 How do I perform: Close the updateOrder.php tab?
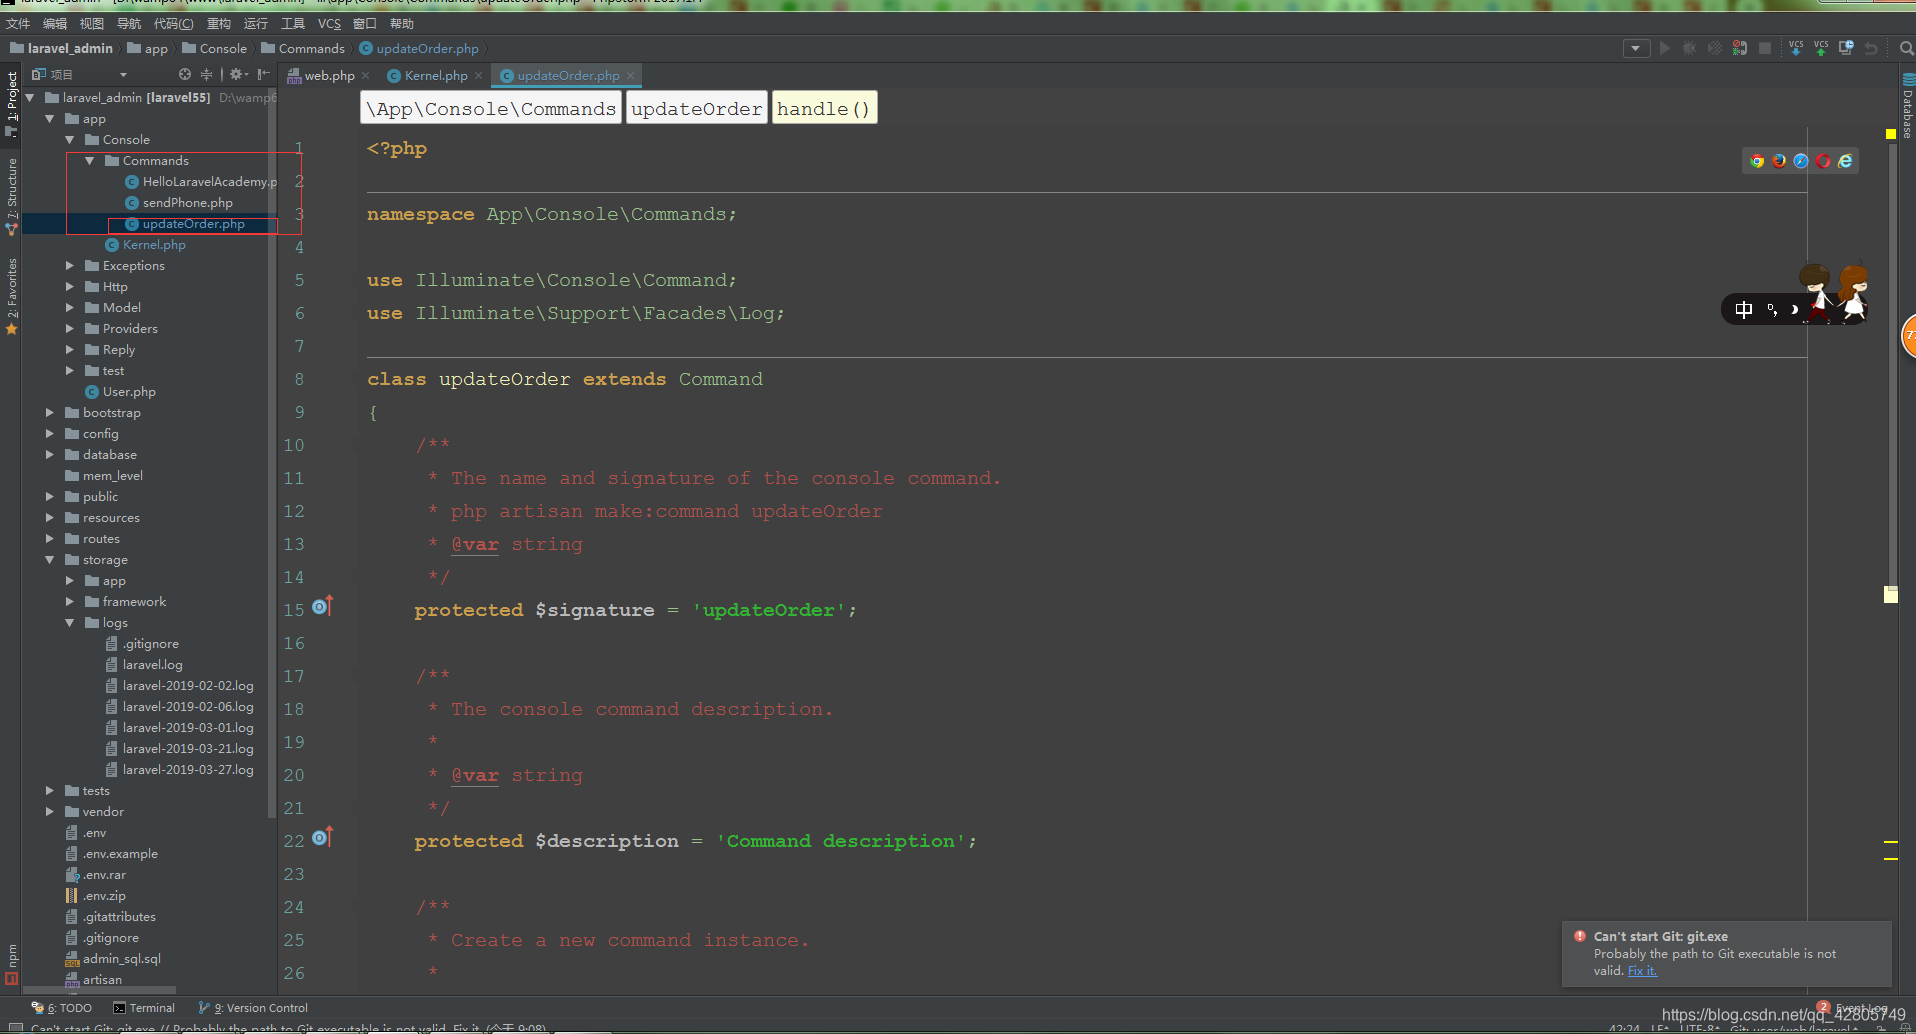tap(630, 76)
